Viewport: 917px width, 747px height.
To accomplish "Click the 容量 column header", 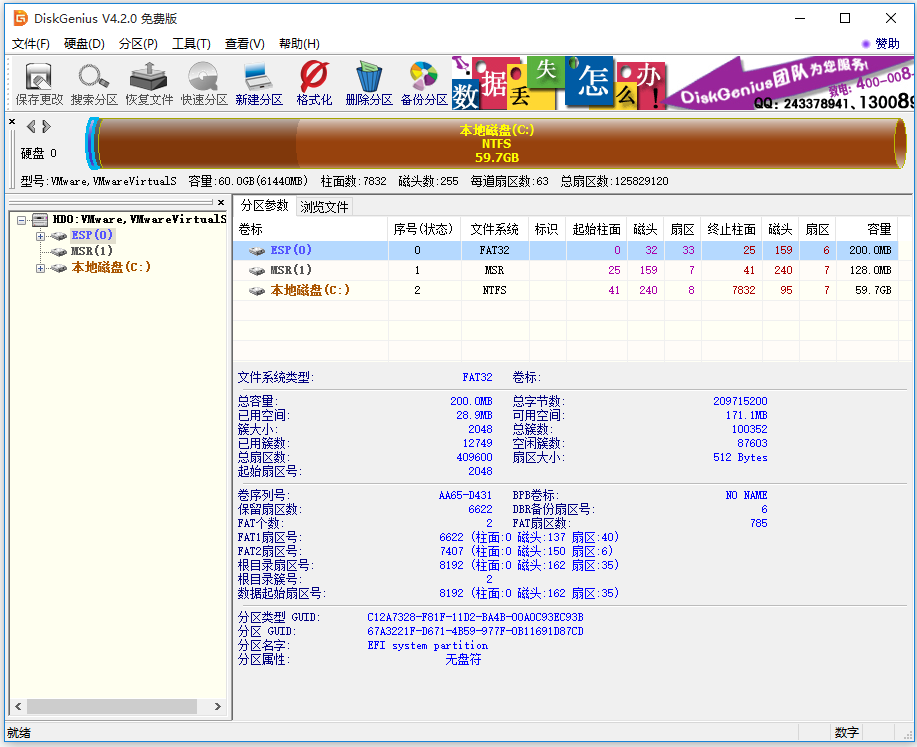I will pyautogui.click(x=866, y=229).
